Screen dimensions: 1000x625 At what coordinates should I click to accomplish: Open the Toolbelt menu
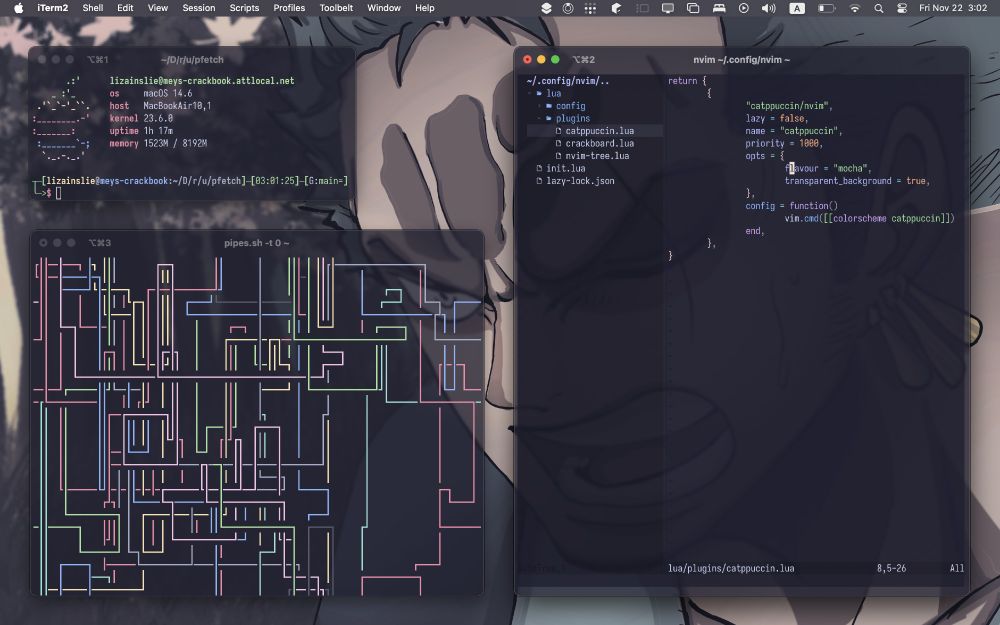pos(336,8)
